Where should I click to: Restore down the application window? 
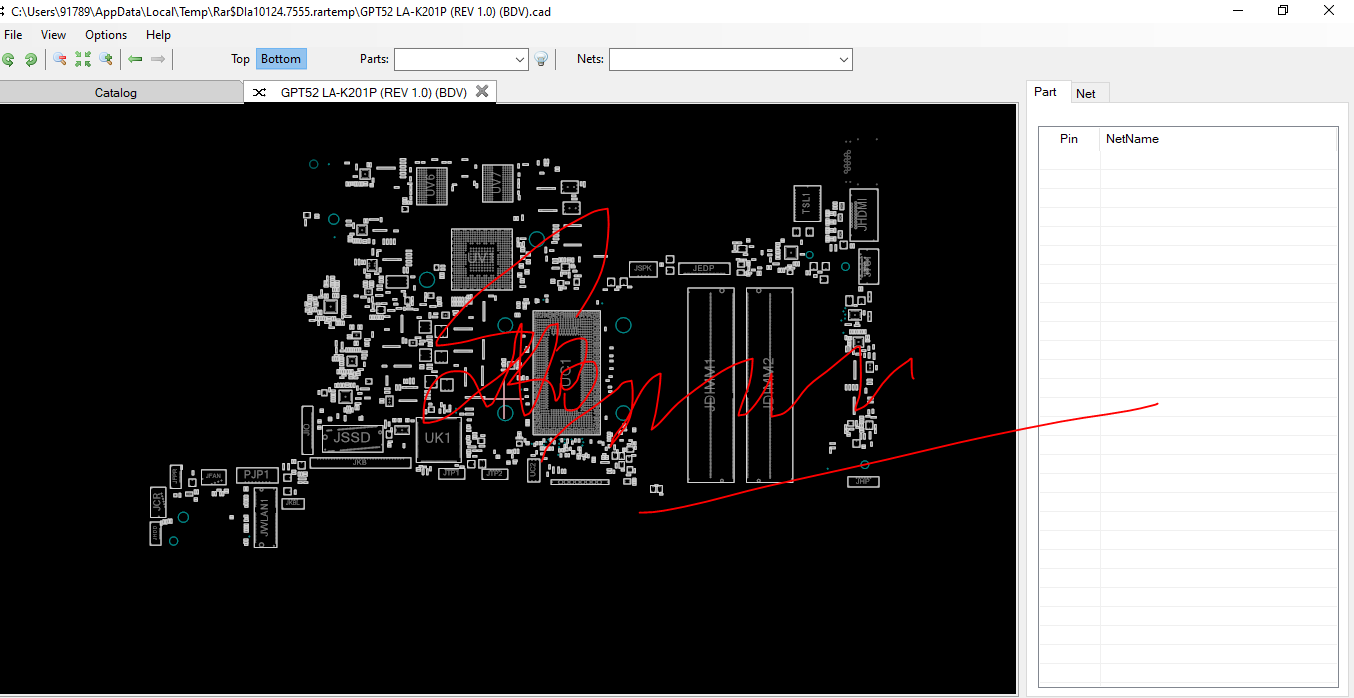tap(1282, 10)
